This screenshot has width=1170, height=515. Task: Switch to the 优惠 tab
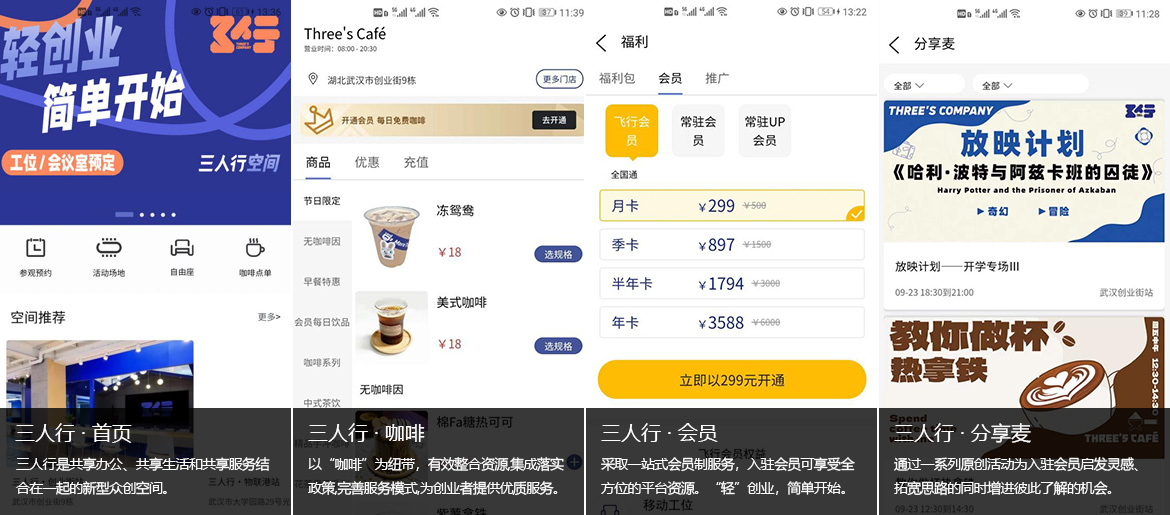tap(367, 162)
